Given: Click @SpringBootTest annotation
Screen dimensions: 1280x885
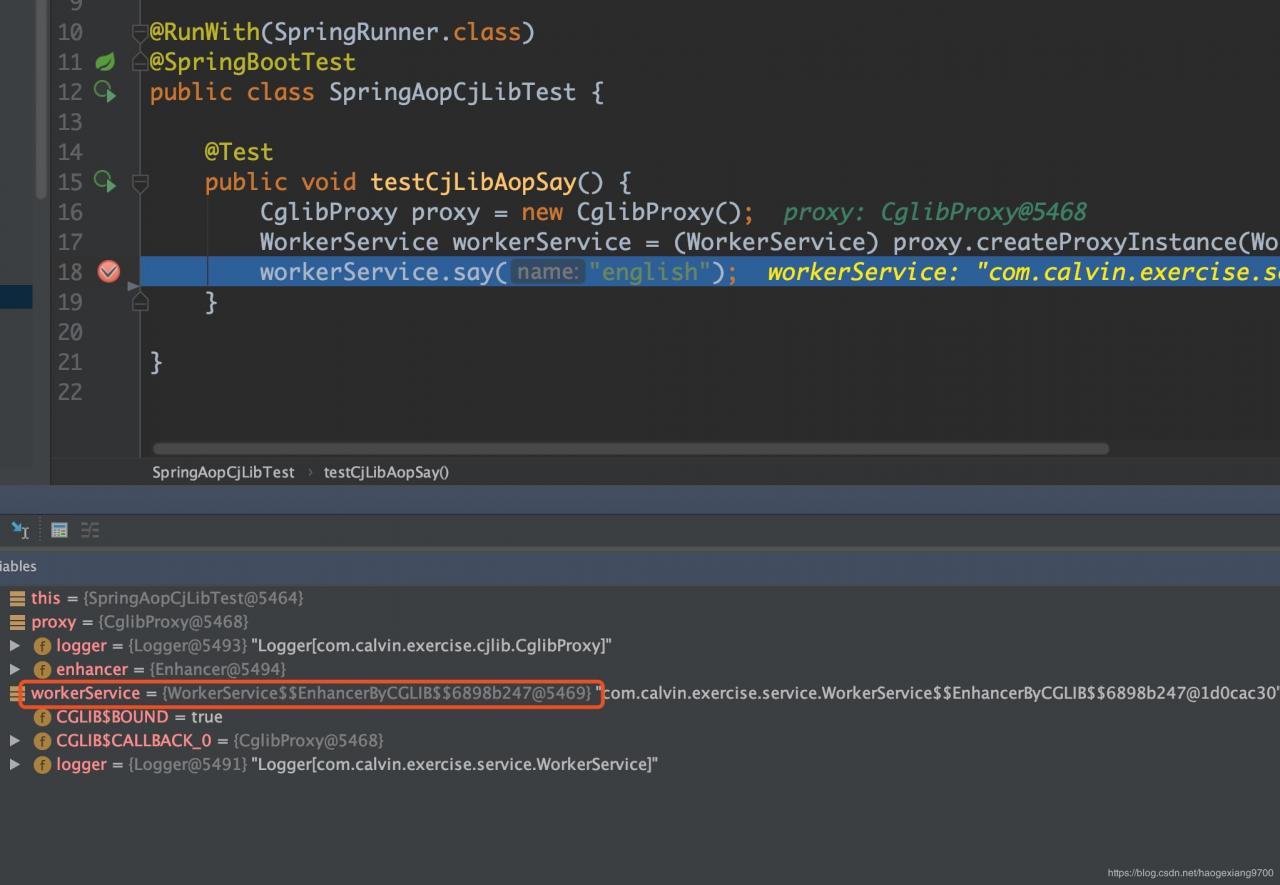Looking at the screenshot, I should point(253,62).
